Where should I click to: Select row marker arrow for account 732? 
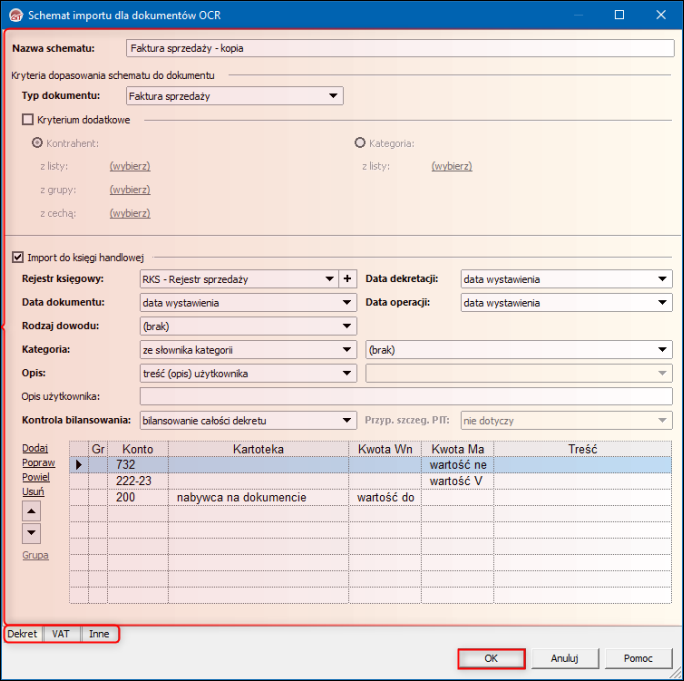[79, 465]
